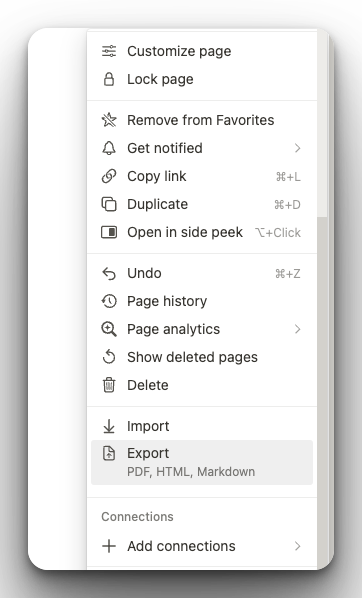Click the chain link Copy link icon
The height and width of the screenshot is (598, 362).
(x=109, y=176)
